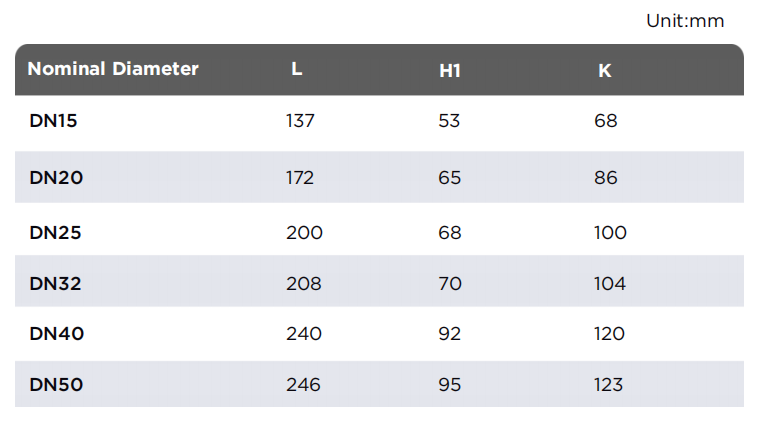Select the H1 value 95 cell
Screen dimensions: 776x427
click(x=450, y=384)
